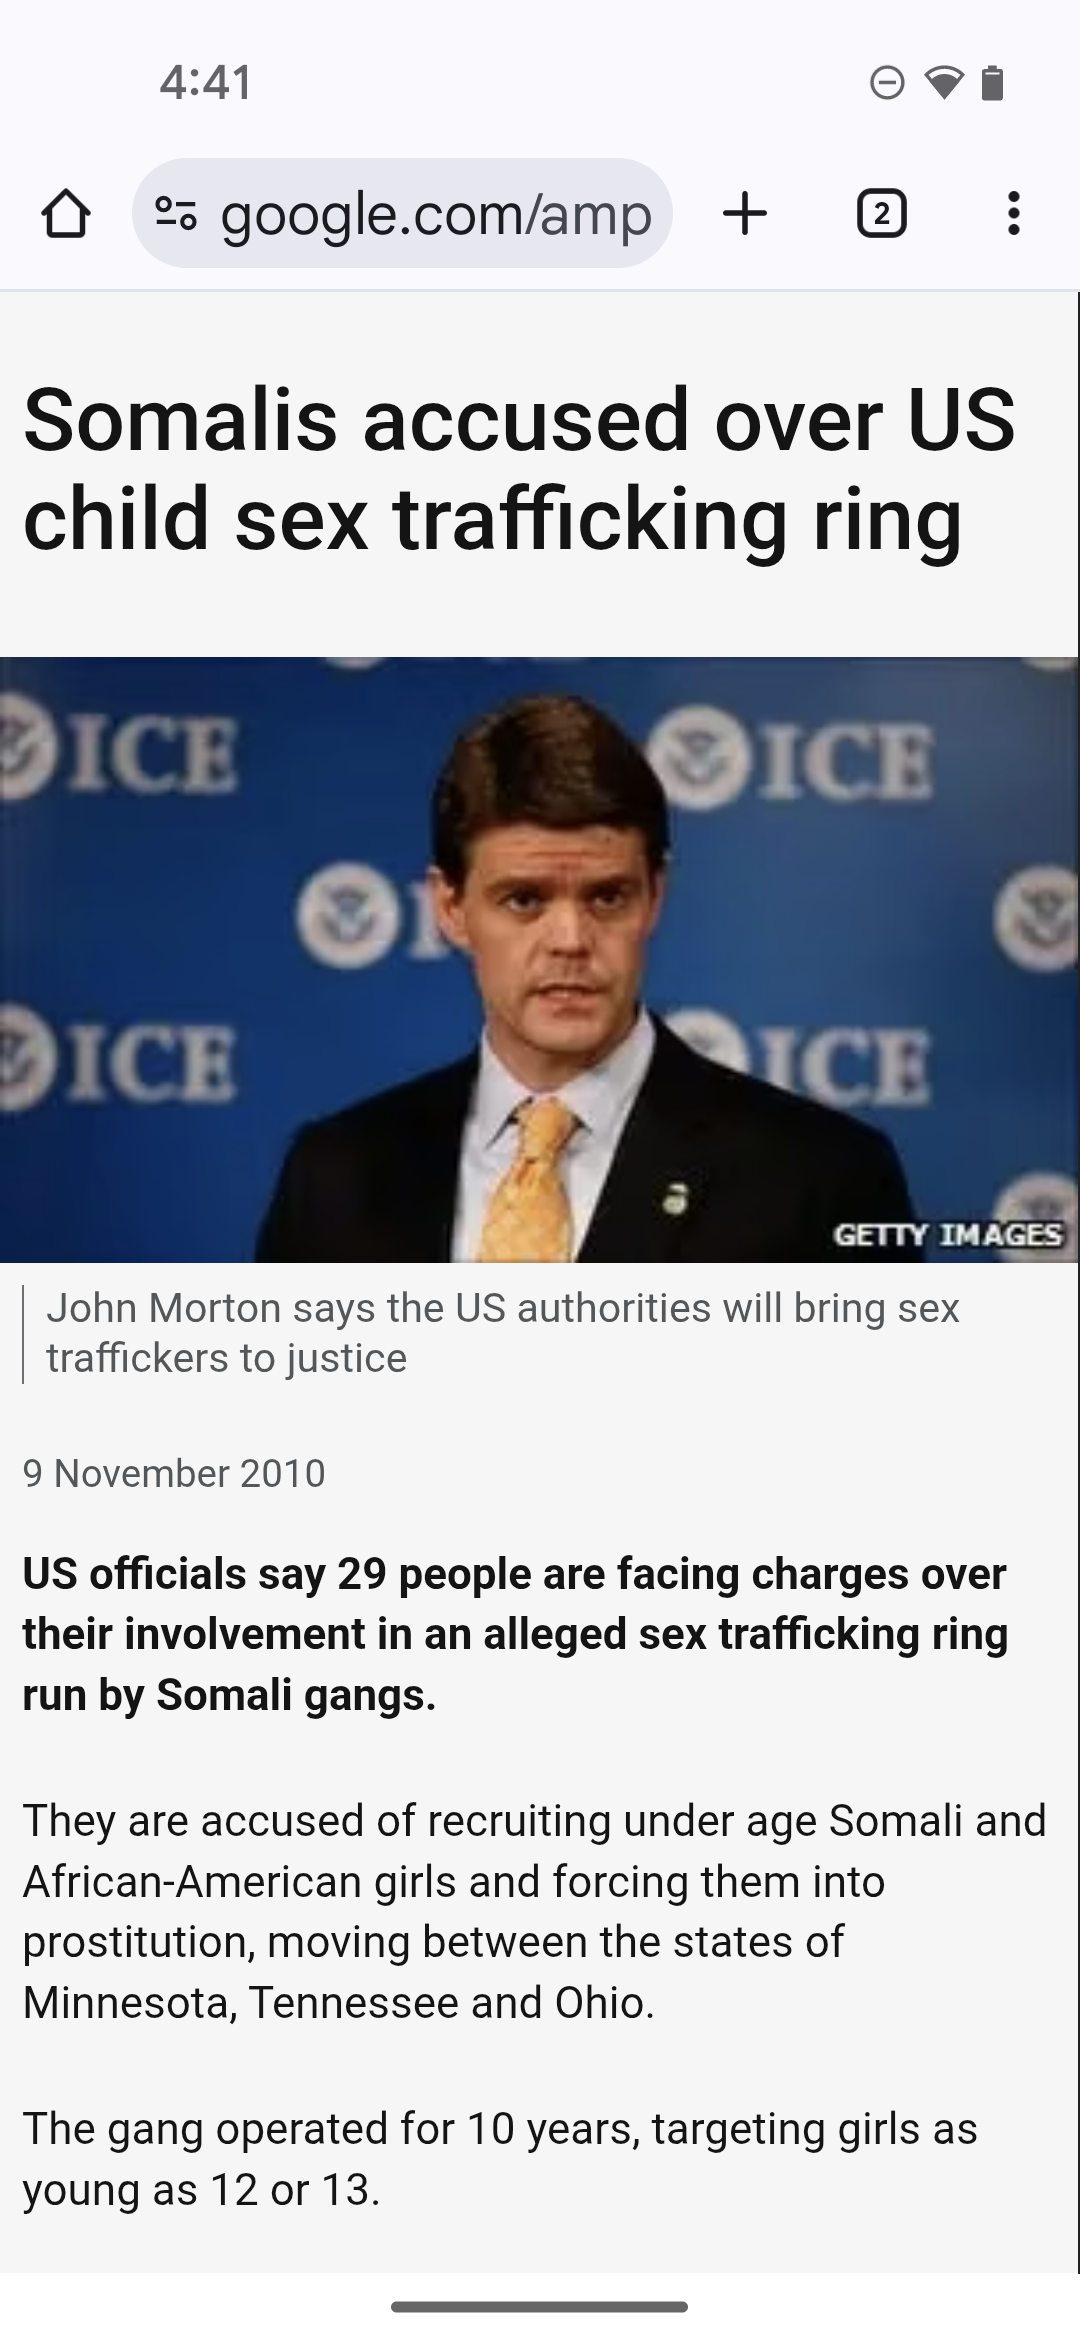
Task: Open a new tab with plus icon
Action: pyautogui.click(x=745, y=213)
